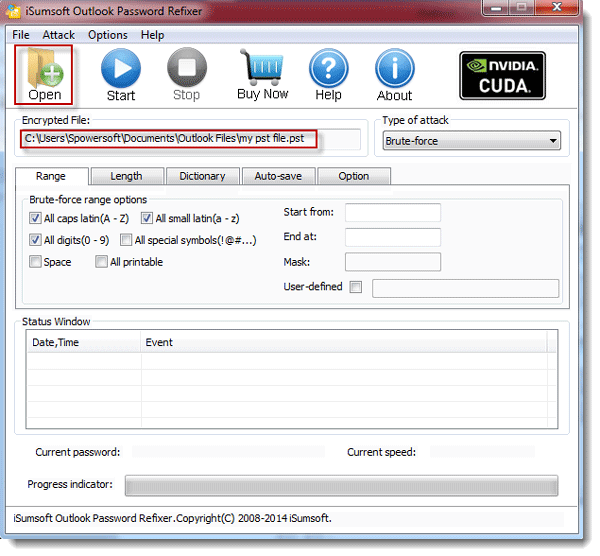Screen dimensions: 600x556
Task: Click the Date,Time column header
Action: tap(84, 342)
